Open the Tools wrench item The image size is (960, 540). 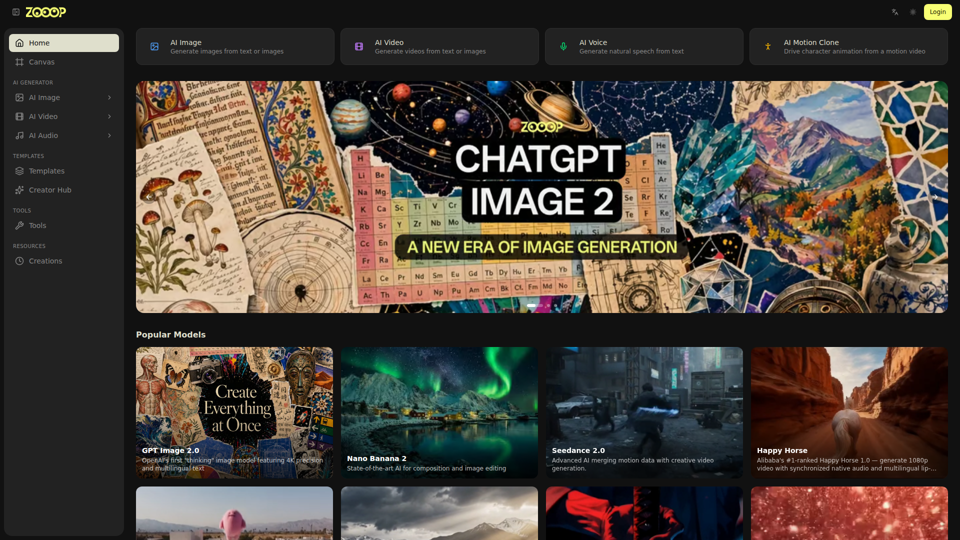(64, 225)
